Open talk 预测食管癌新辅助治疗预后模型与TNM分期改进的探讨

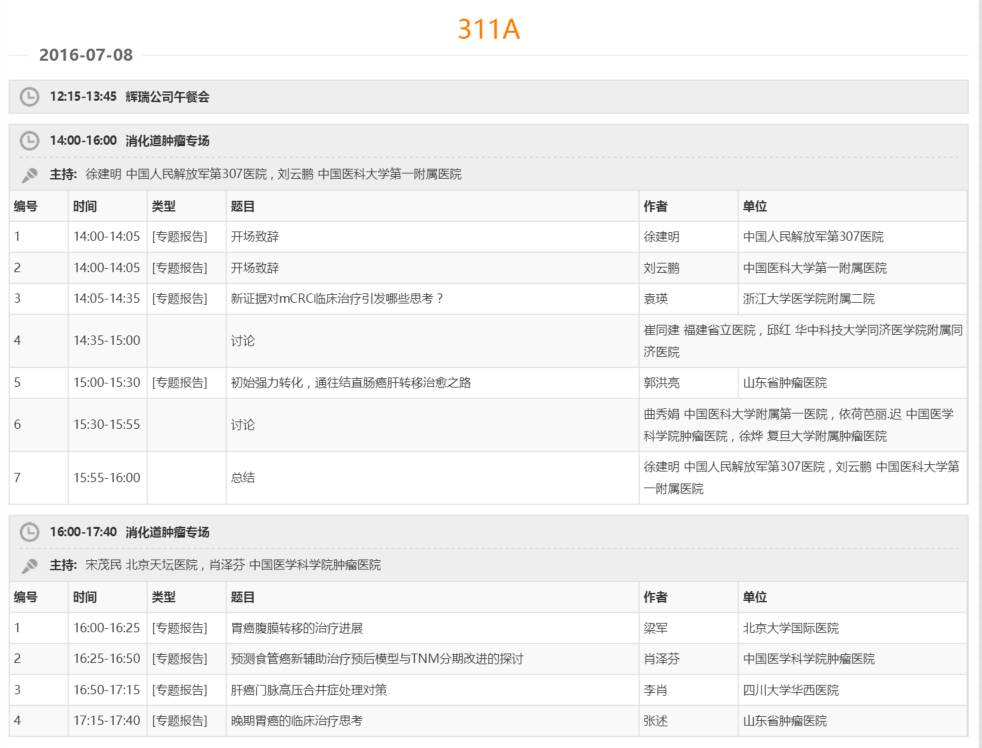(377, 658)
